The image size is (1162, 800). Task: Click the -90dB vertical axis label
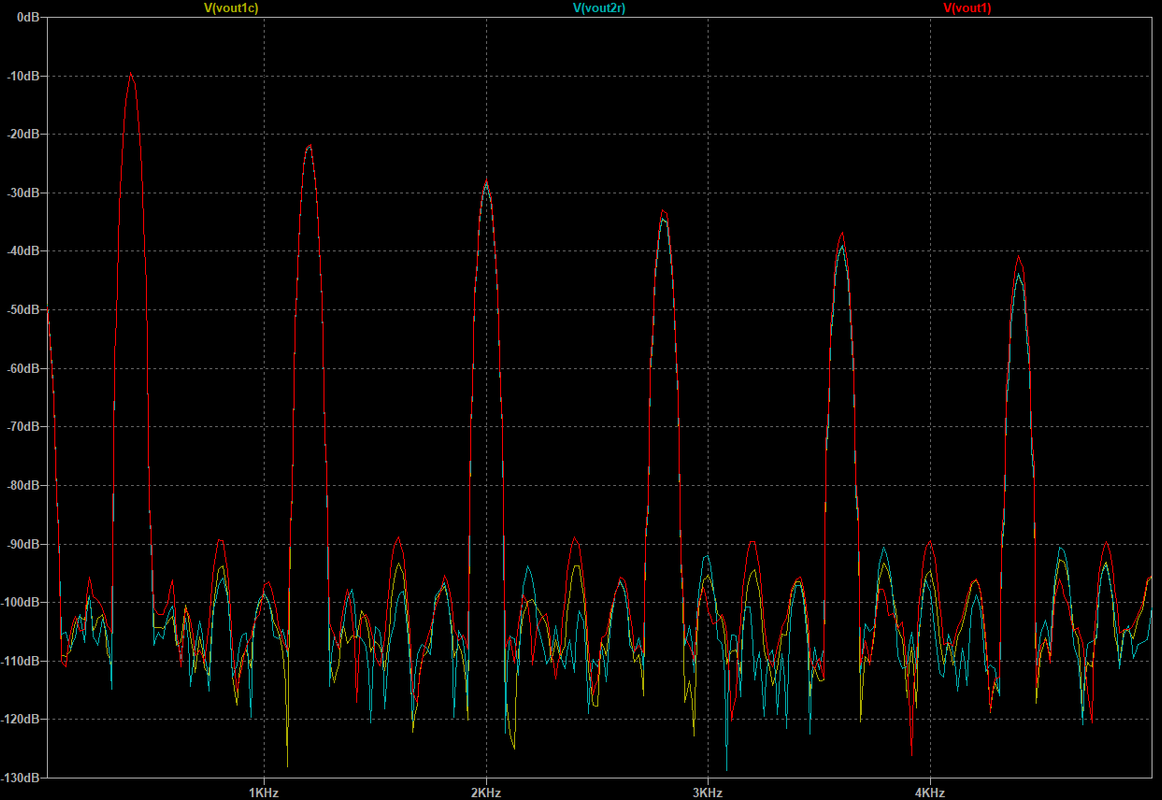click(x=24, y=544)
